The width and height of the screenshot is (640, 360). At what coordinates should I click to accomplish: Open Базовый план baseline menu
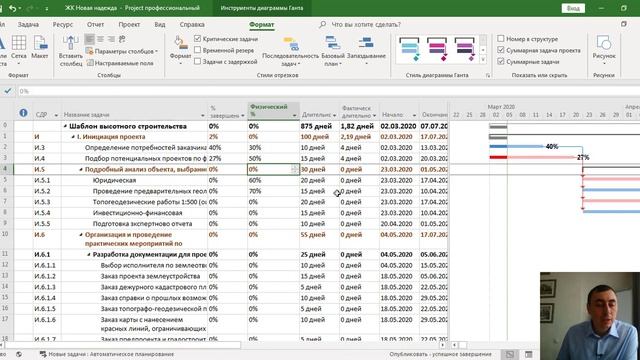pos(333,51)
